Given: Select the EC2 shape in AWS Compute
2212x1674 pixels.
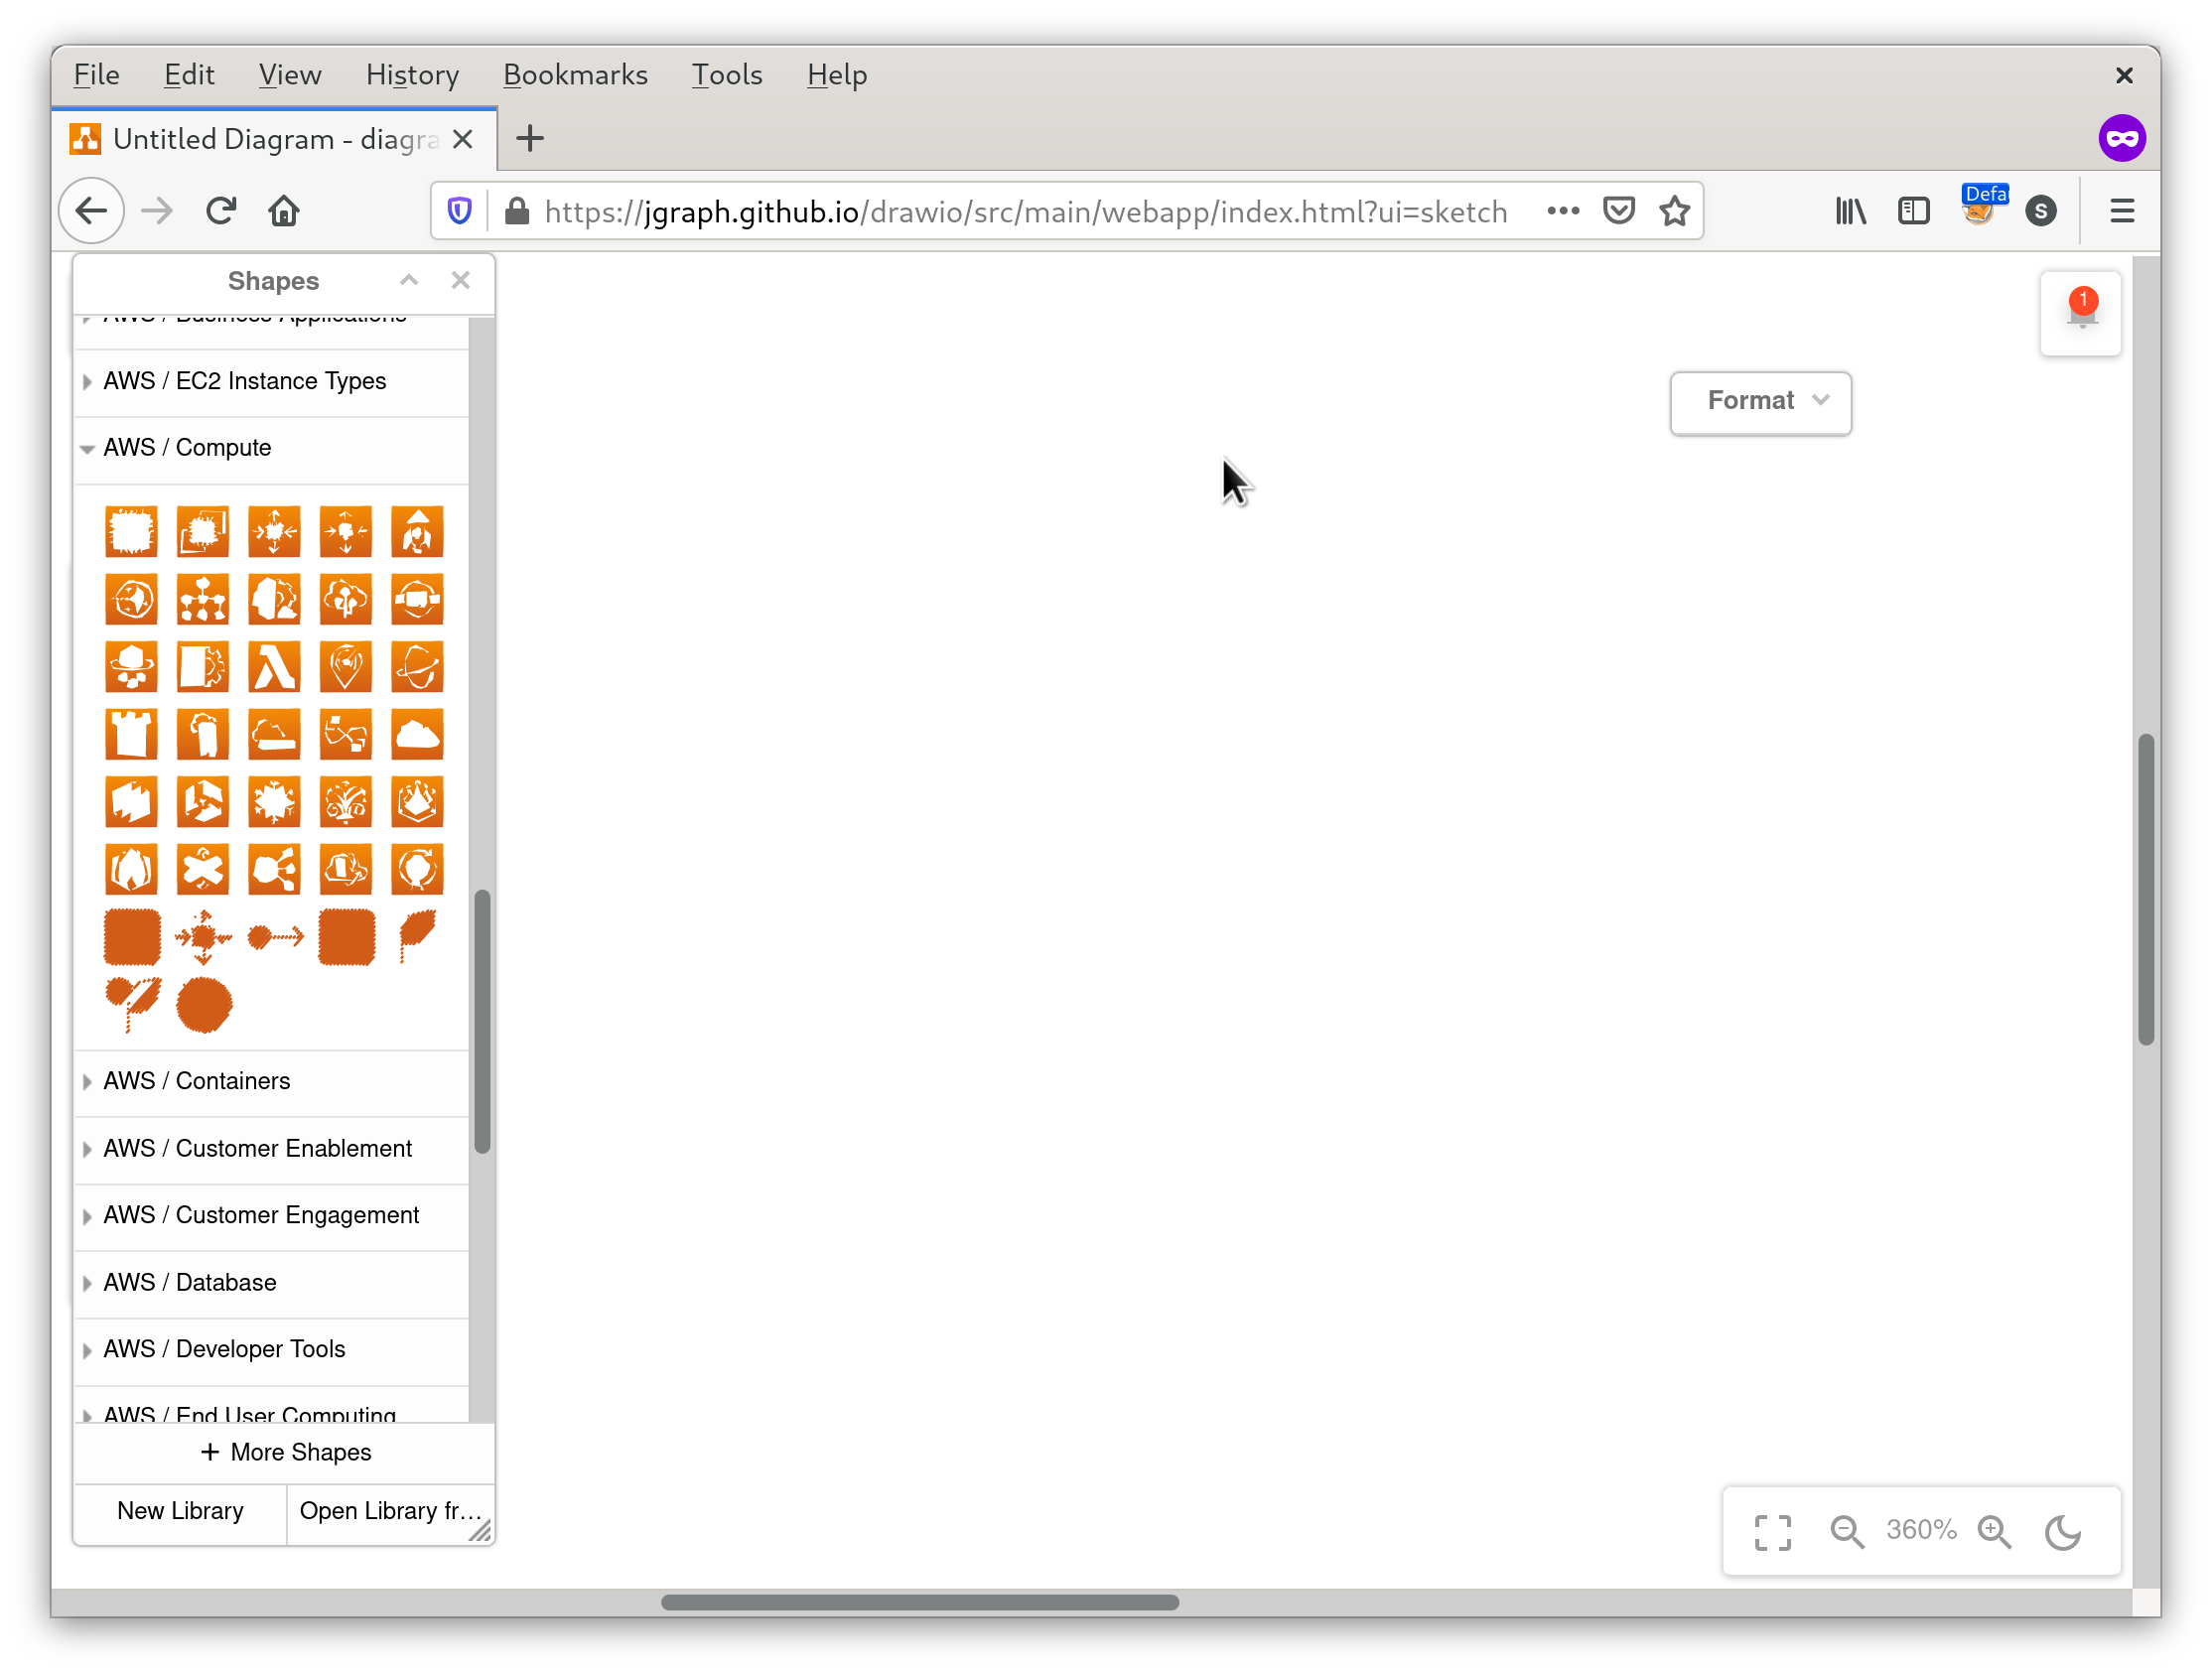Looking at the screenshot, I should (x=131, y=531).
